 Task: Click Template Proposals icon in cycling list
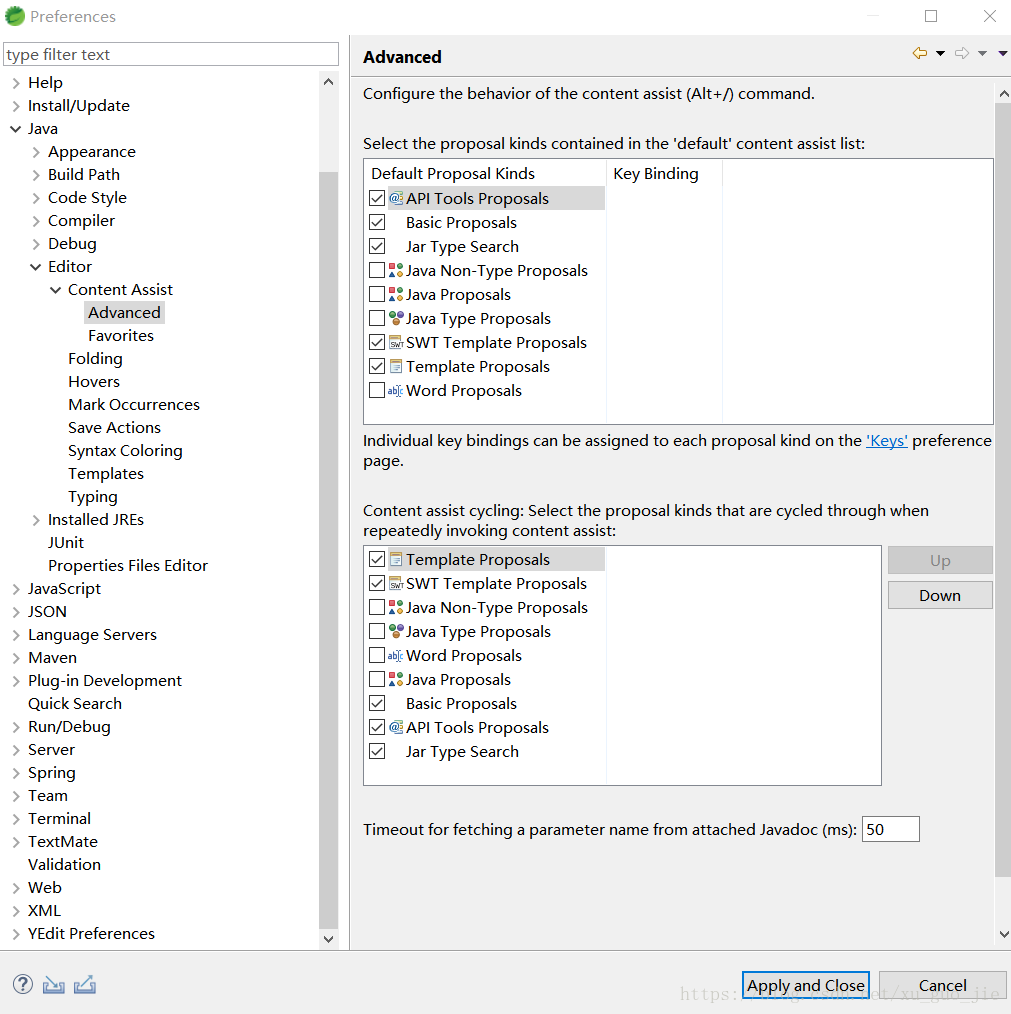click(396, 559)
